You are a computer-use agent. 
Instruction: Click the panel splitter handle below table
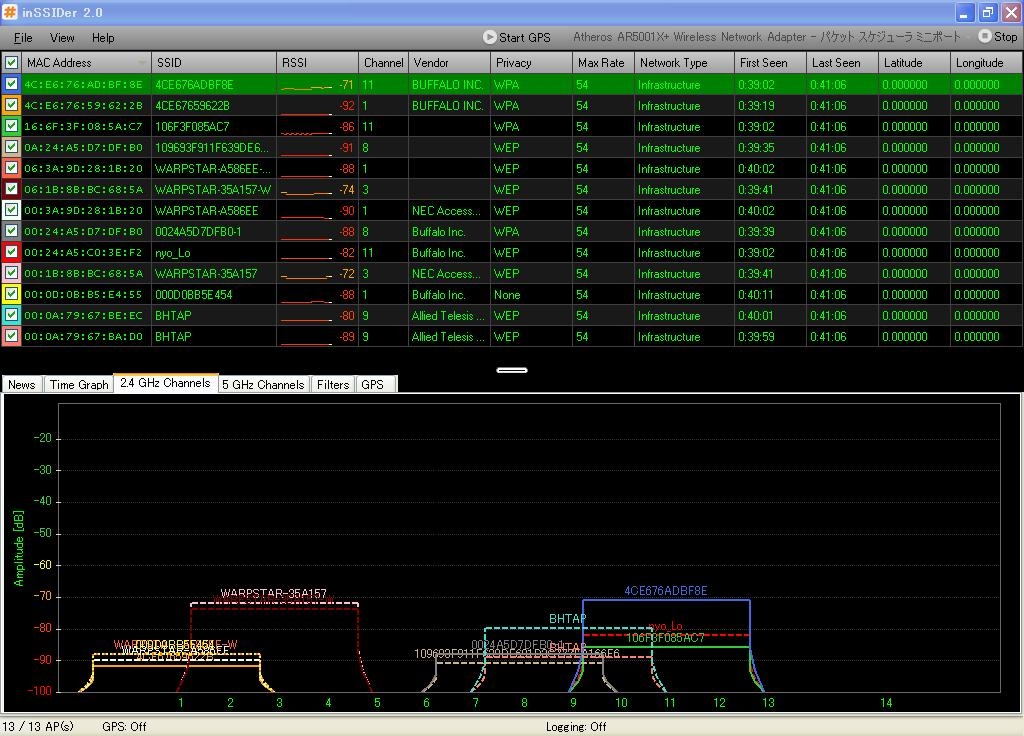click(x=511, y=370)
